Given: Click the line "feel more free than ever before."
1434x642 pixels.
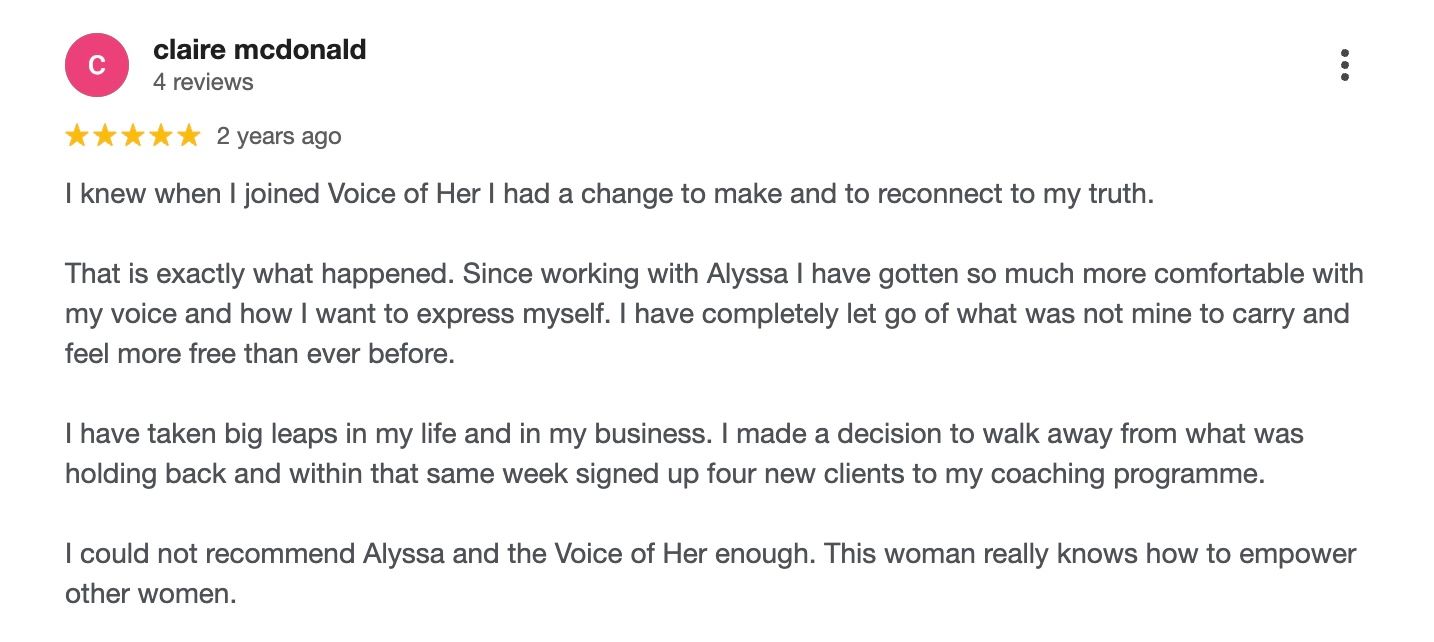Looking at the screenshot, I should pyautogui.click(x=259, y=354).
